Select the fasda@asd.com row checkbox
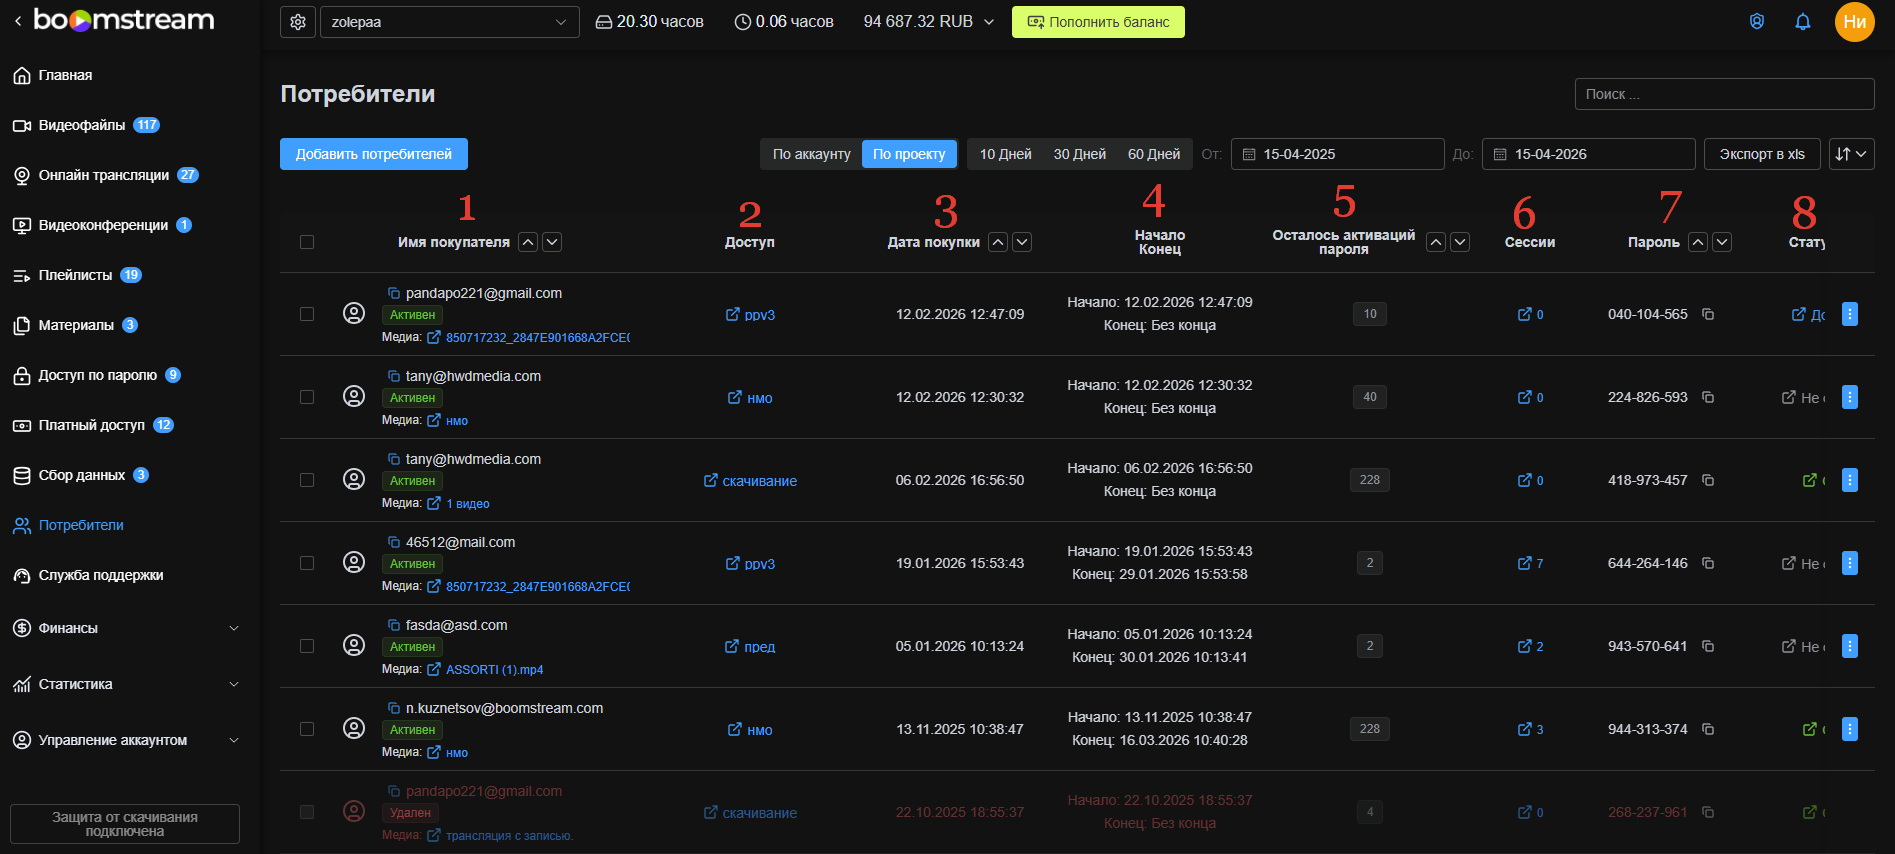The width and height of the screenshot is (1895, 854). pyautogui.click(x=307, y=646)
